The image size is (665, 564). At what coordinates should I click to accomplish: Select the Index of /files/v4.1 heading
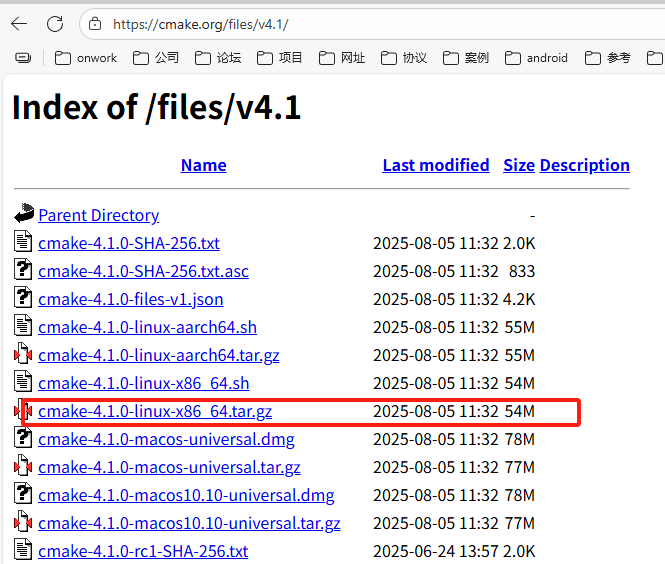pos(156,108)
